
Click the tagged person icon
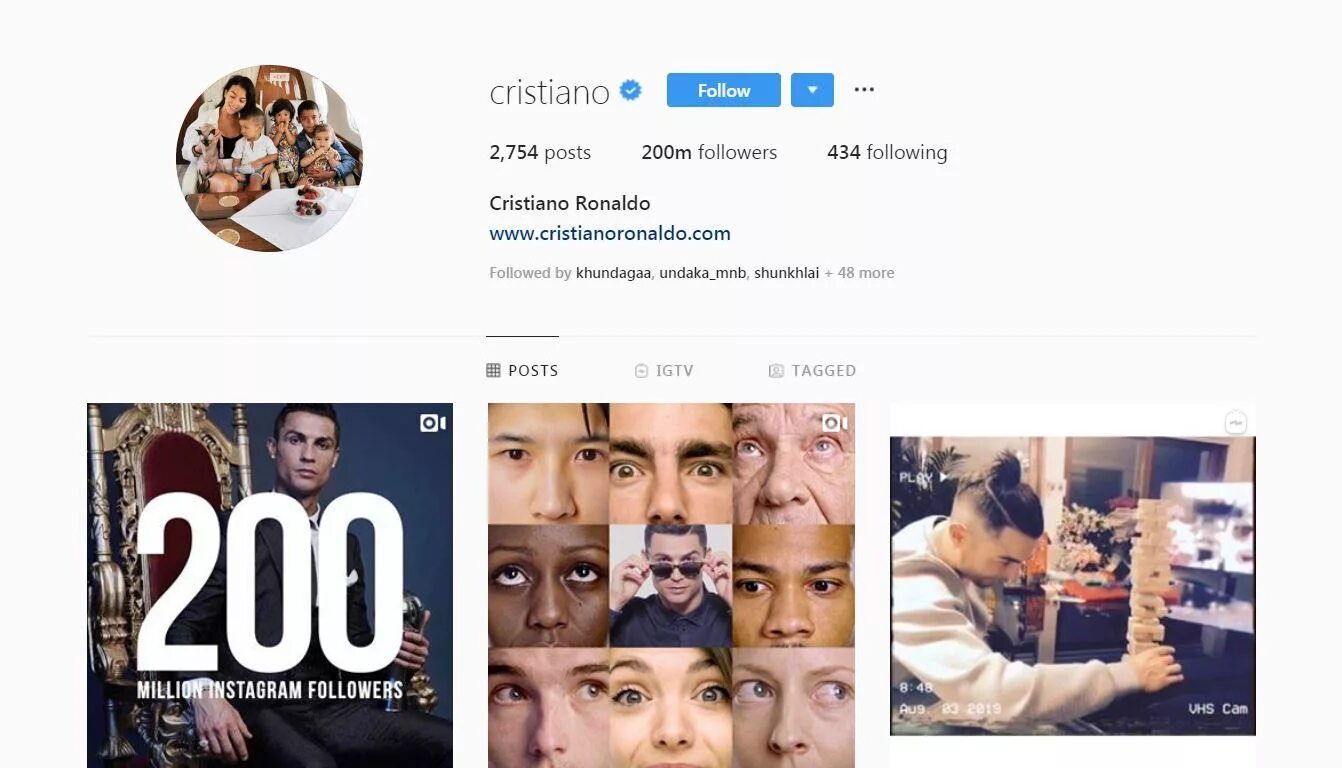pyautogui.click(x=776, y=371)
